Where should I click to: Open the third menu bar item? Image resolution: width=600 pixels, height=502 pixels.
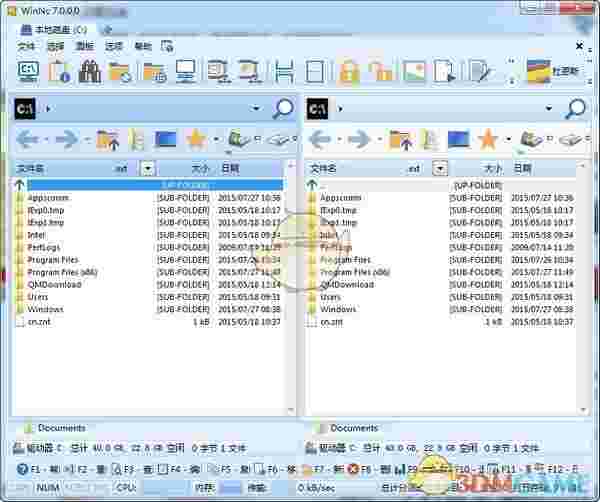[x=85, y=46]
